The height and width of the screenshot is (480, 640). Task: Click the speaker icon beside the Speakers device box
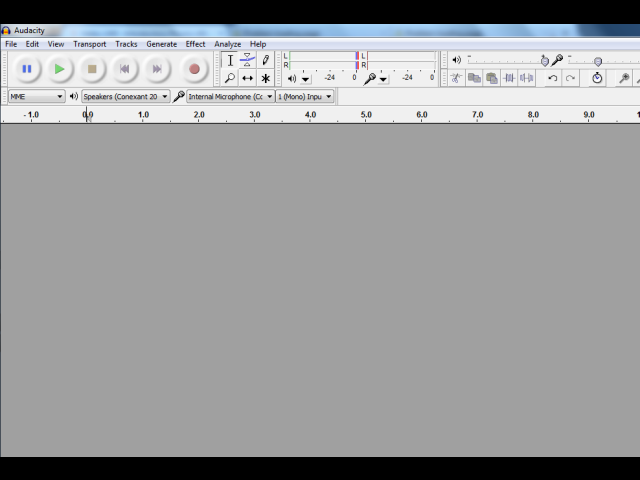pyautogui.click(x=73, y=96)
